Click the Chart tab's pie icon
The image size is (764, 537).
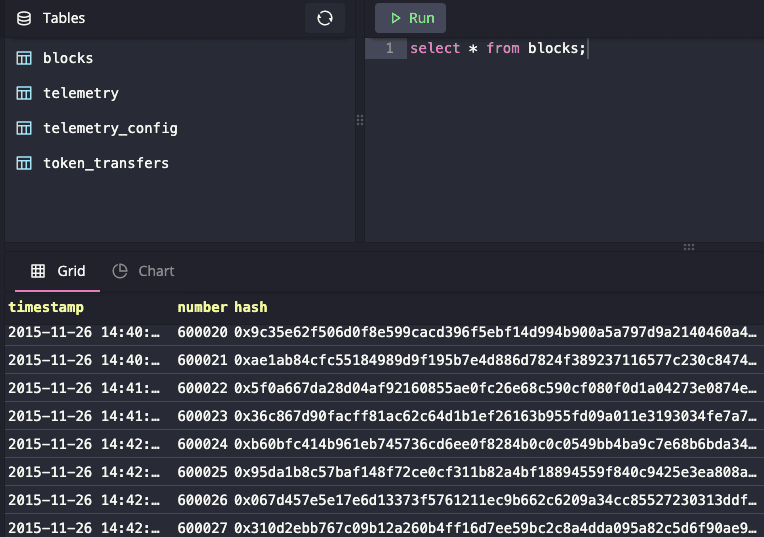[x=120, y=271]
